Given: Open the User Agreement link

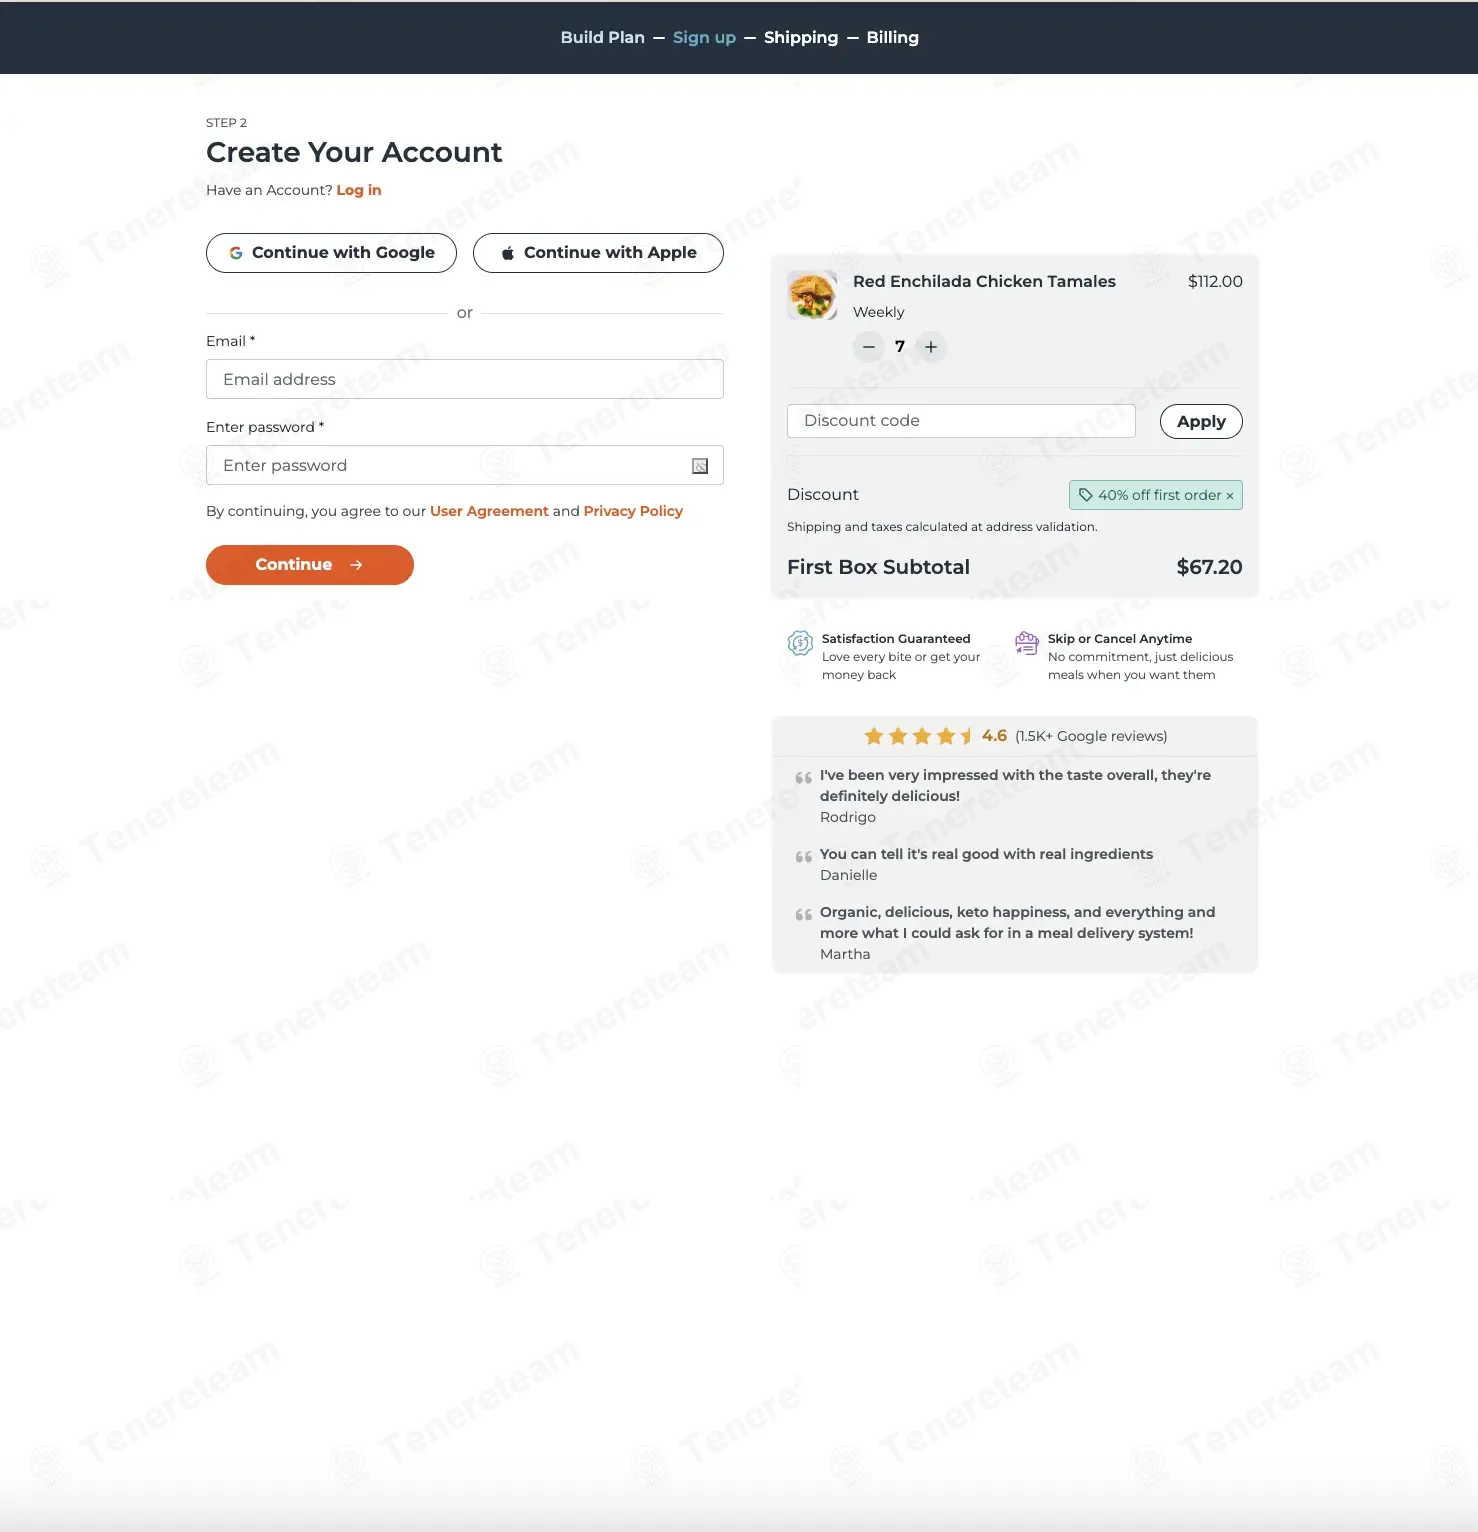Looking at the screenshot, I should (x=489, y=511).
